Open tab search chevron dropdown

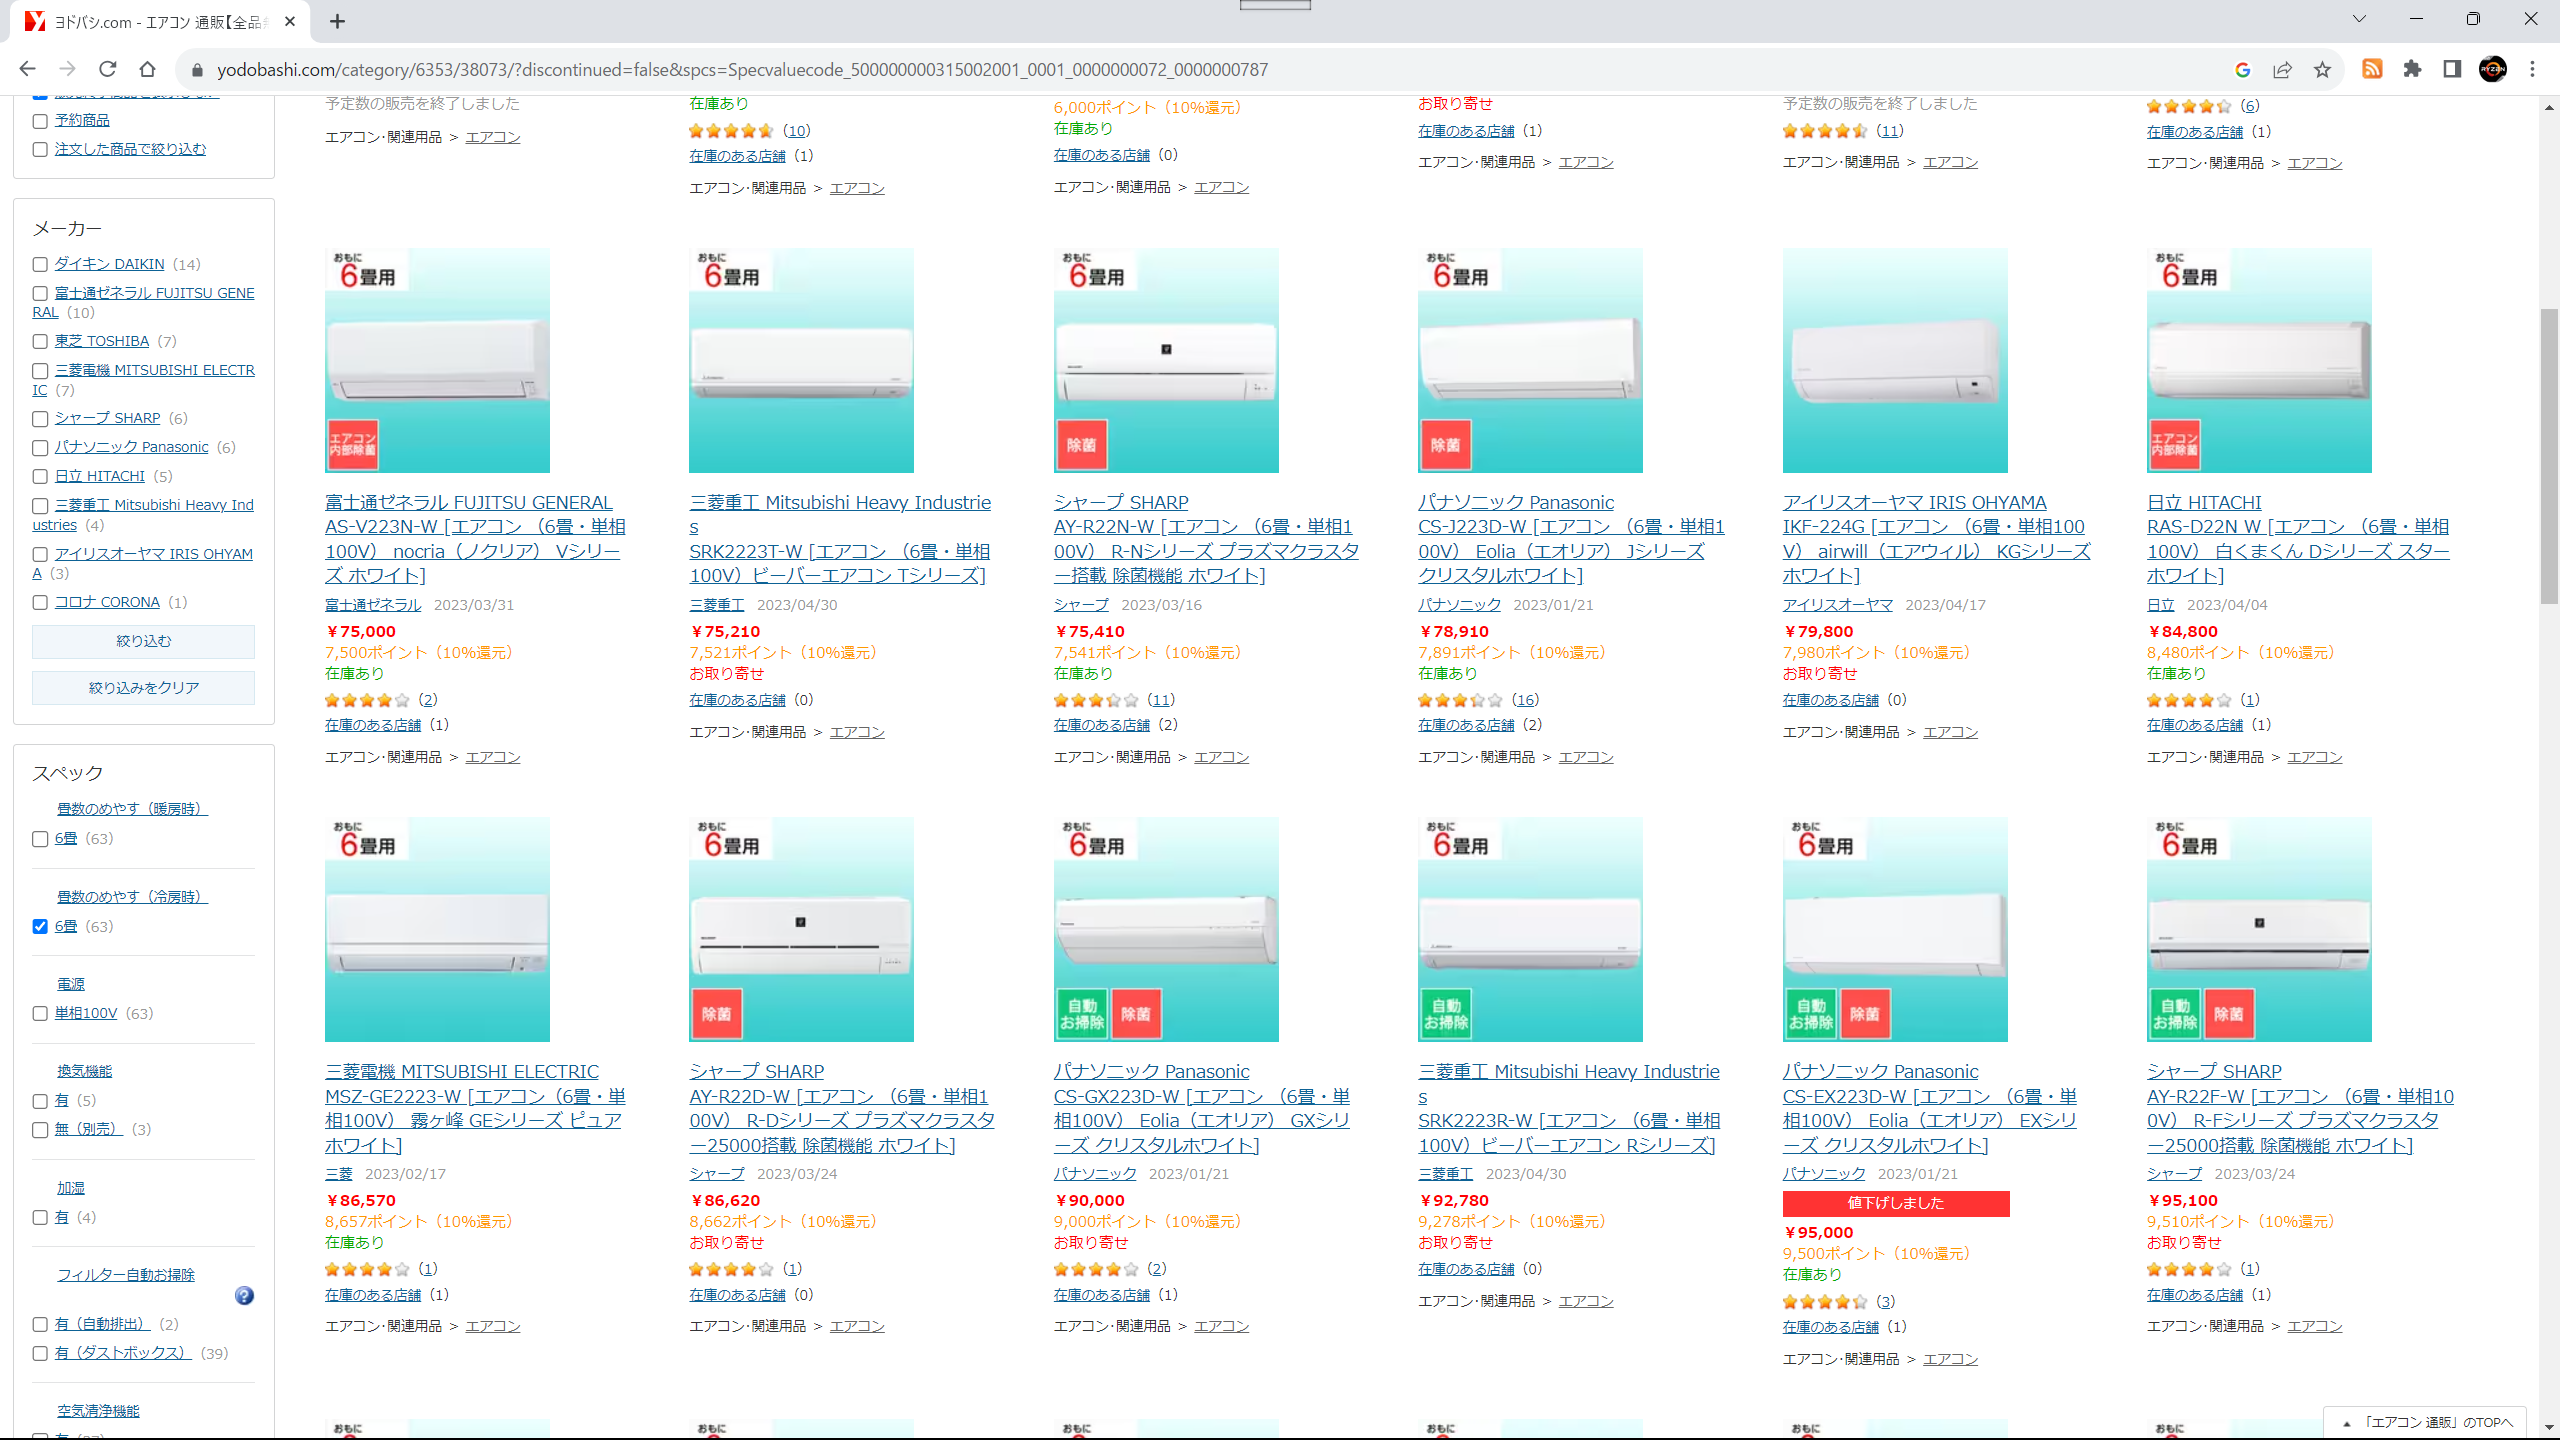pyautogui.click(x=2359, y=19)
